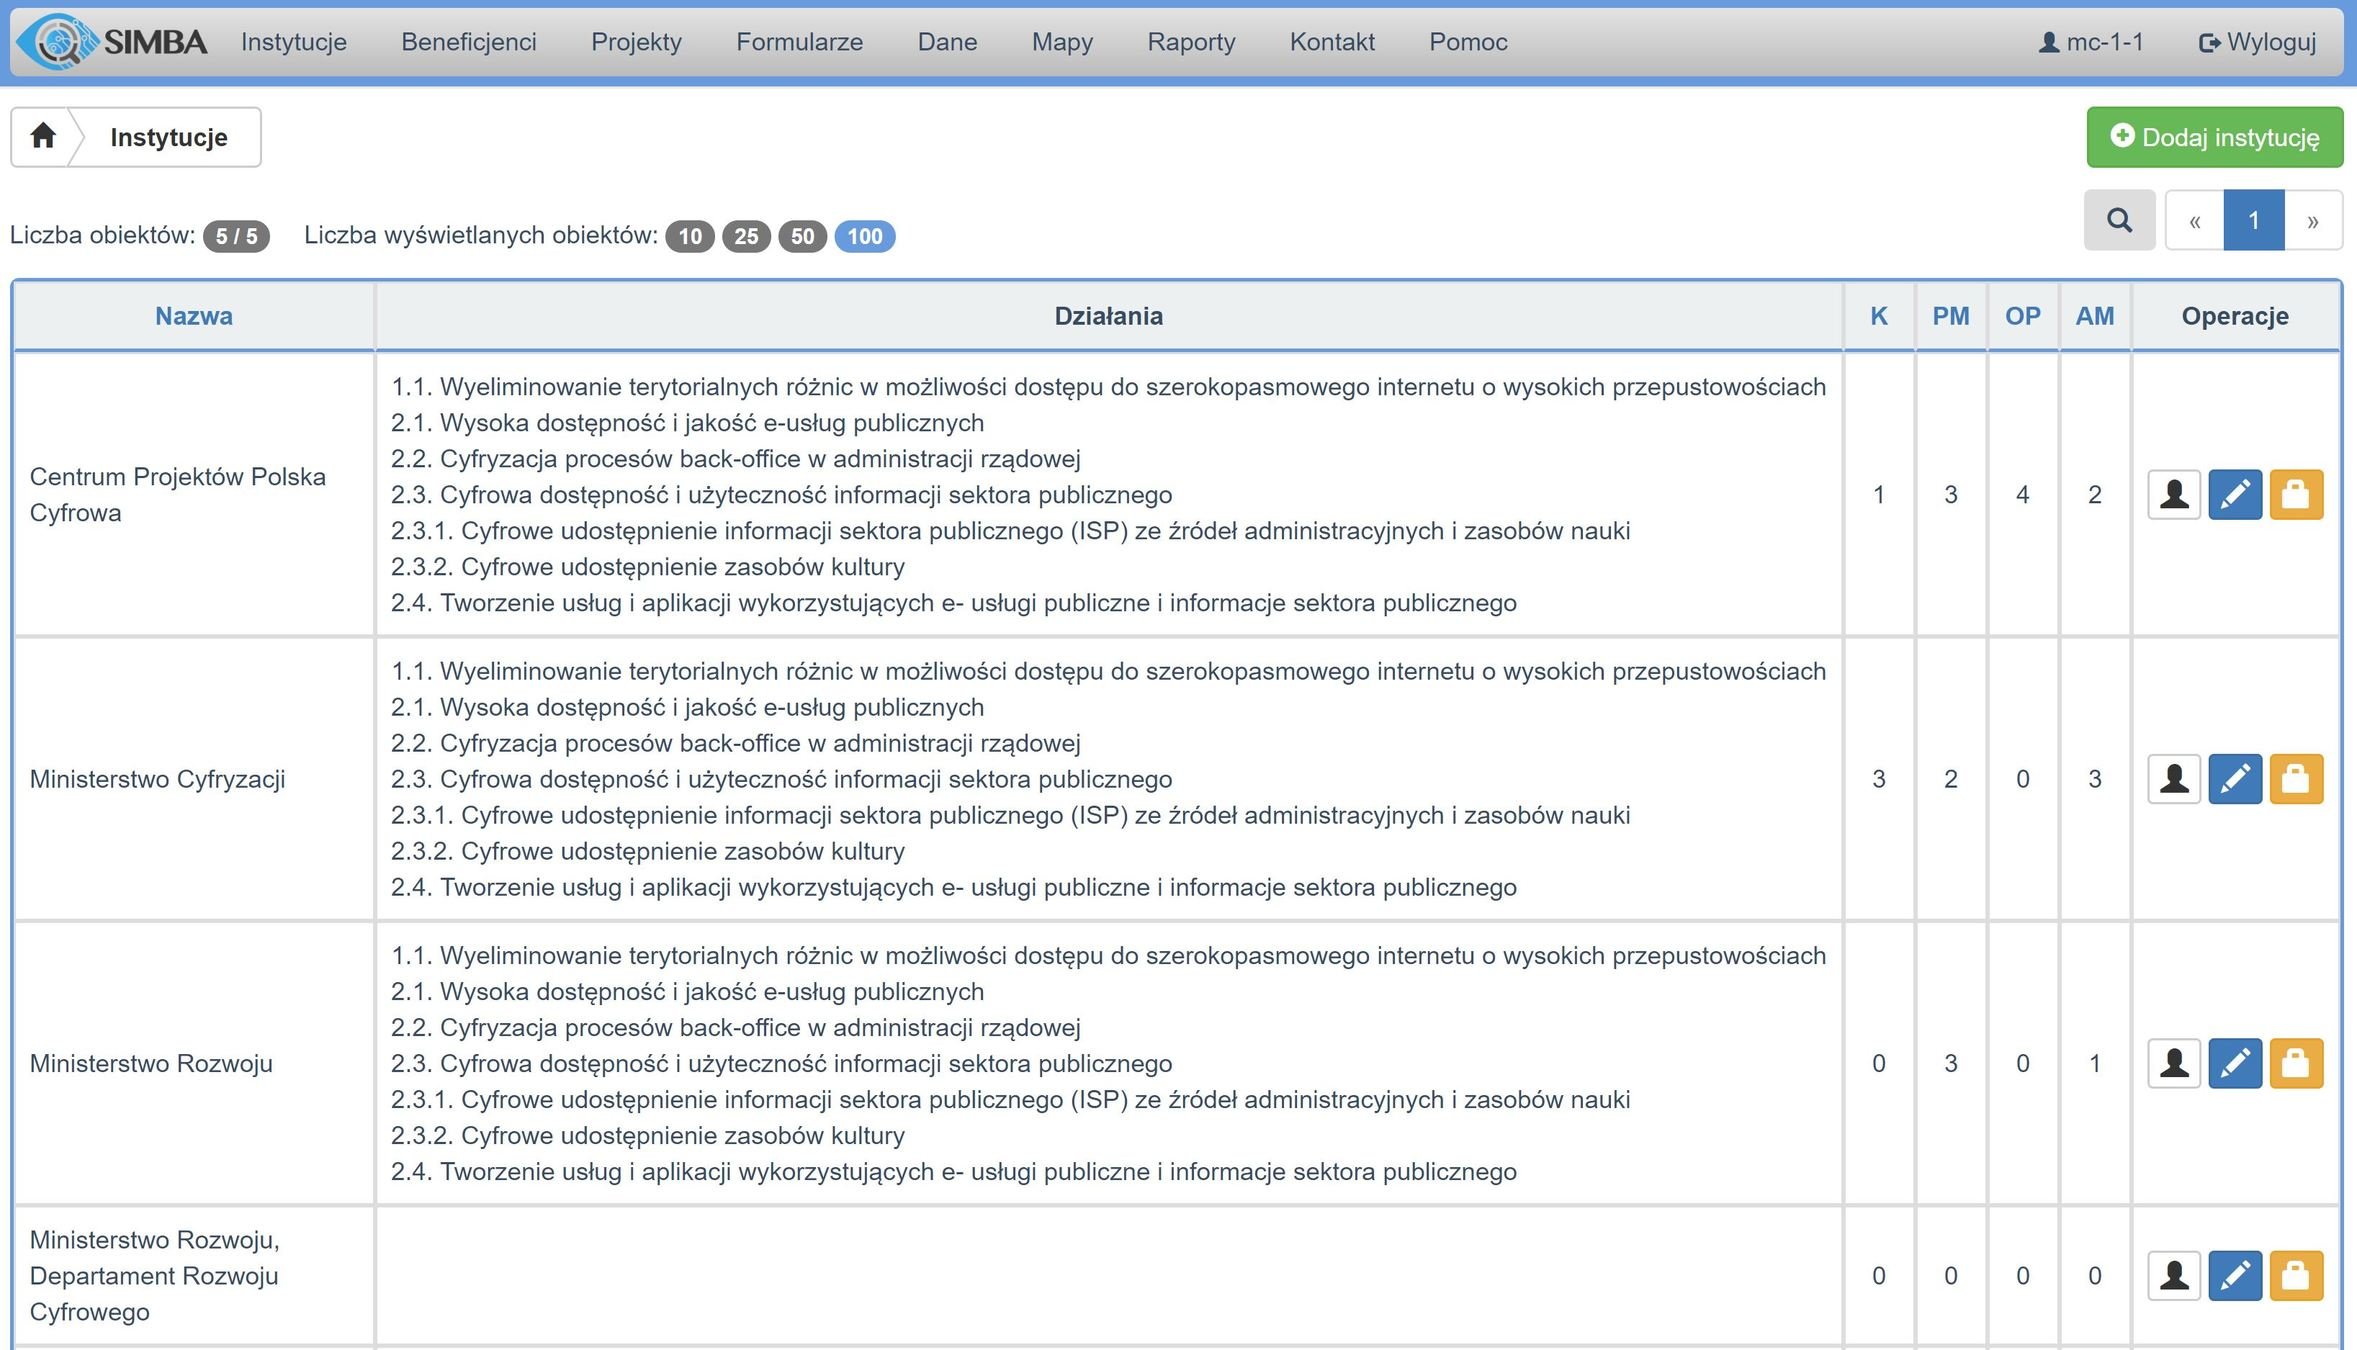Edit Centrum Projektów Polska Cyfrowa institution
2357x1350 pixels.
tap(2234, 494)
